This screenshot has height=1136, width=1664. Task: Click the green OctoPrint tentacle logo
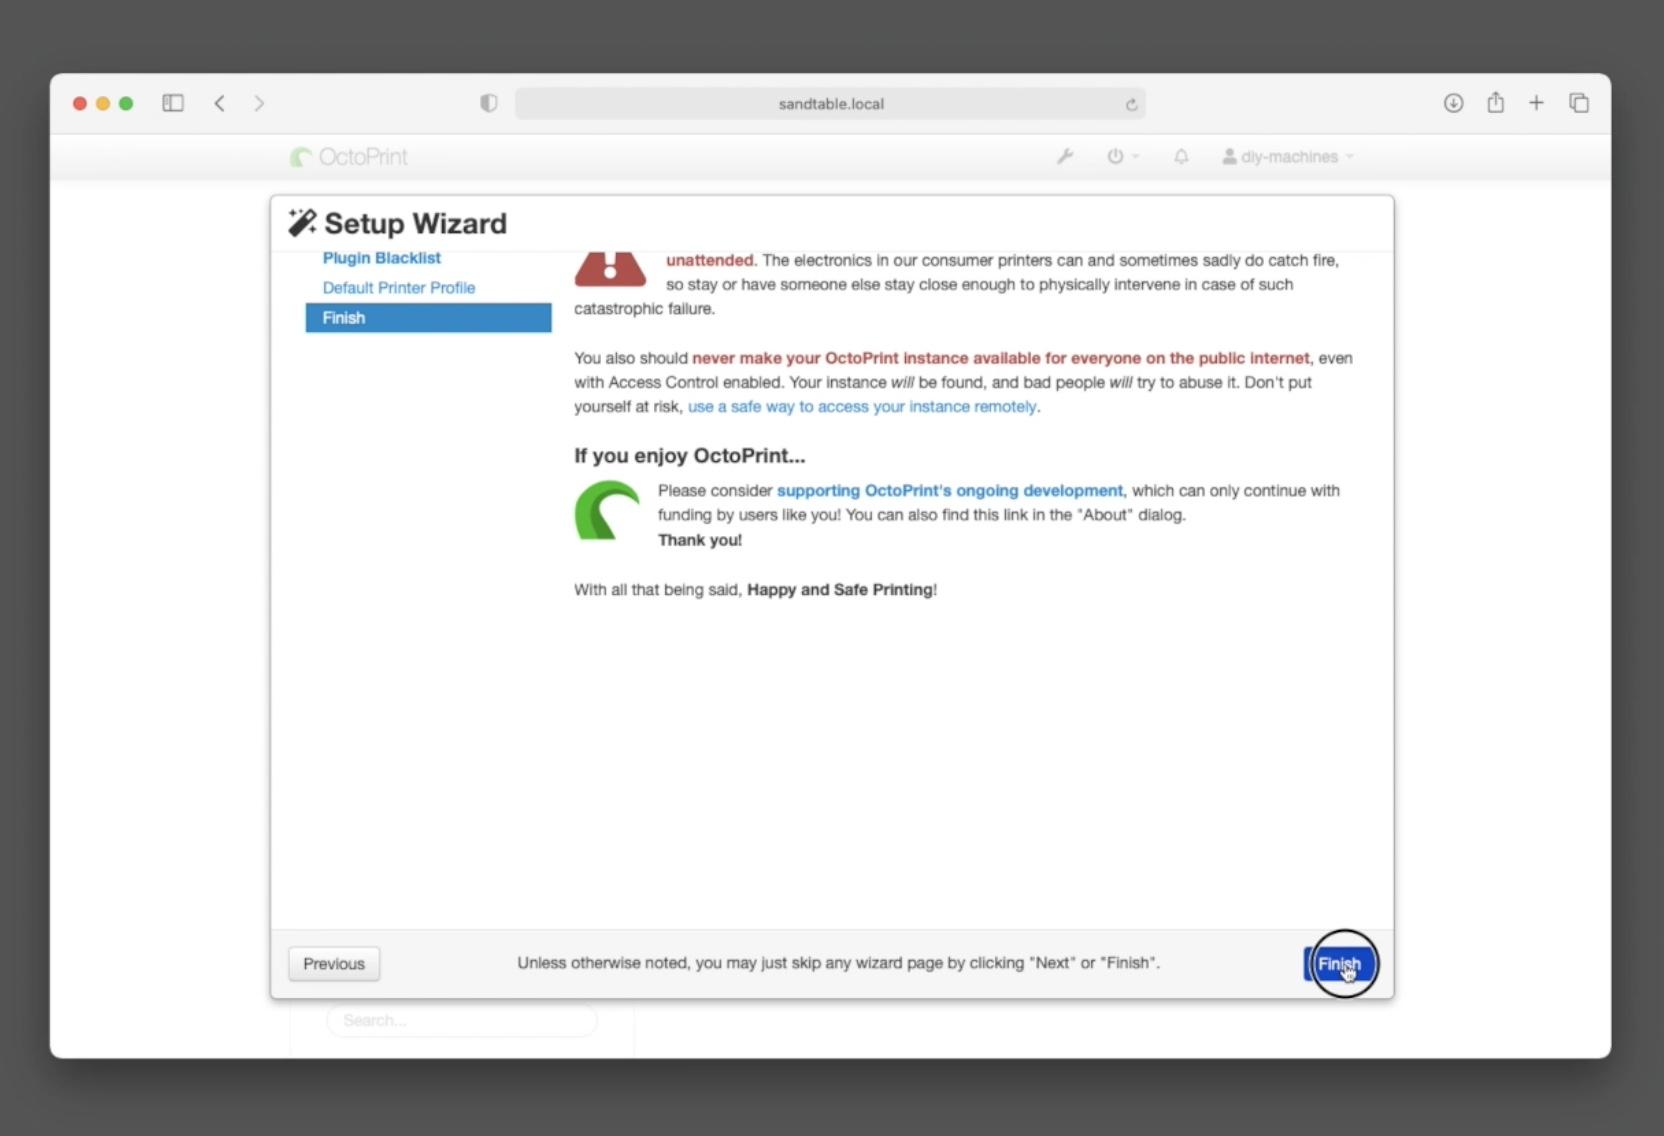click(x=607, y=511)
